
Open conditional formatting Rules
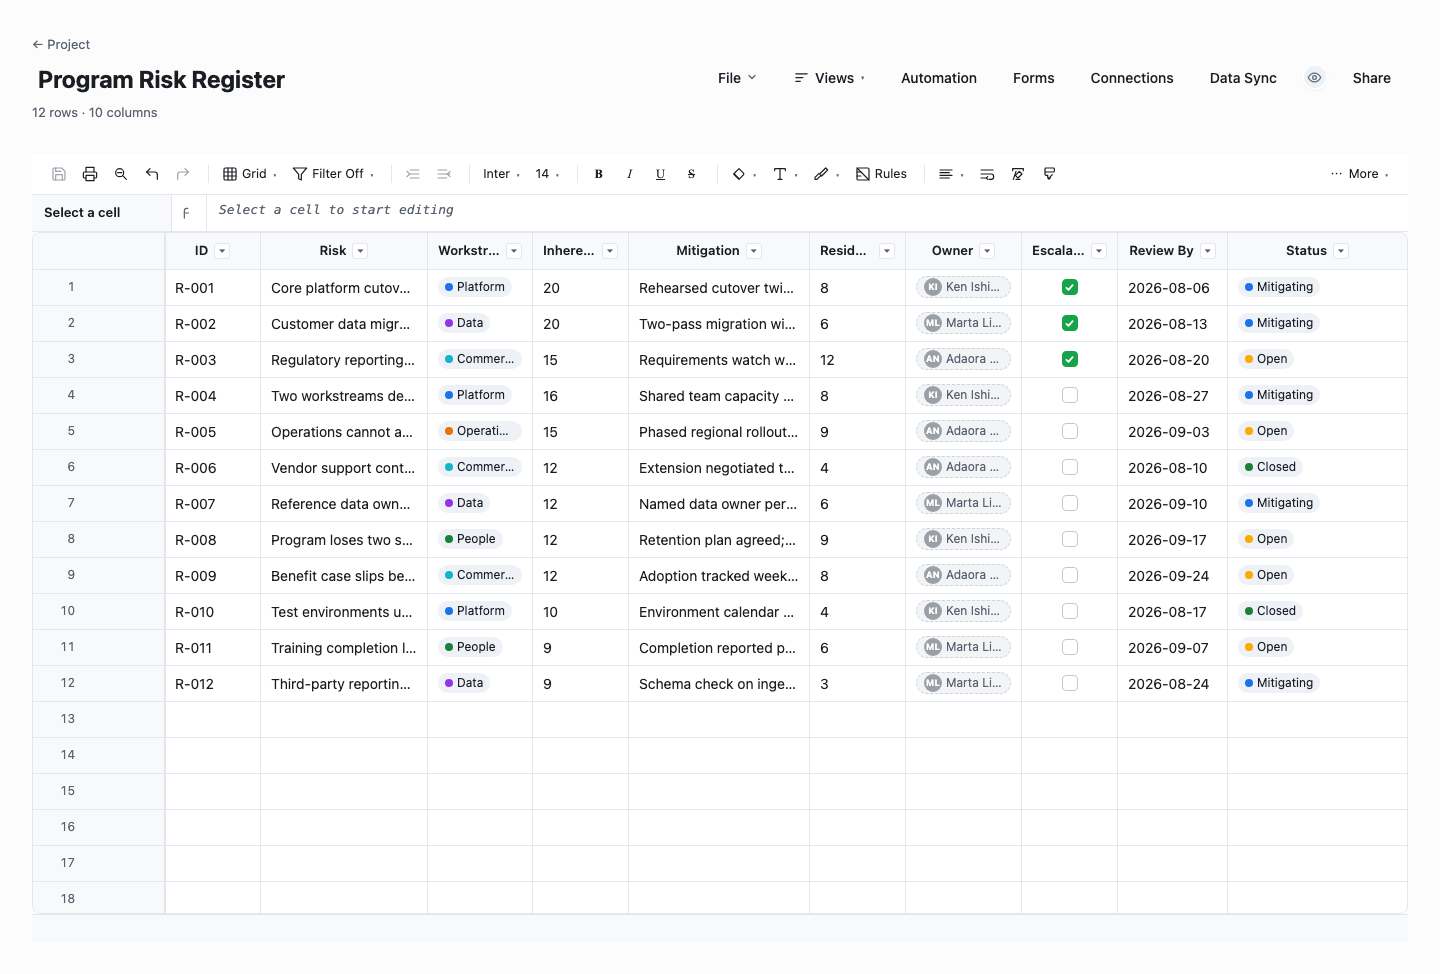click(882, 174)
